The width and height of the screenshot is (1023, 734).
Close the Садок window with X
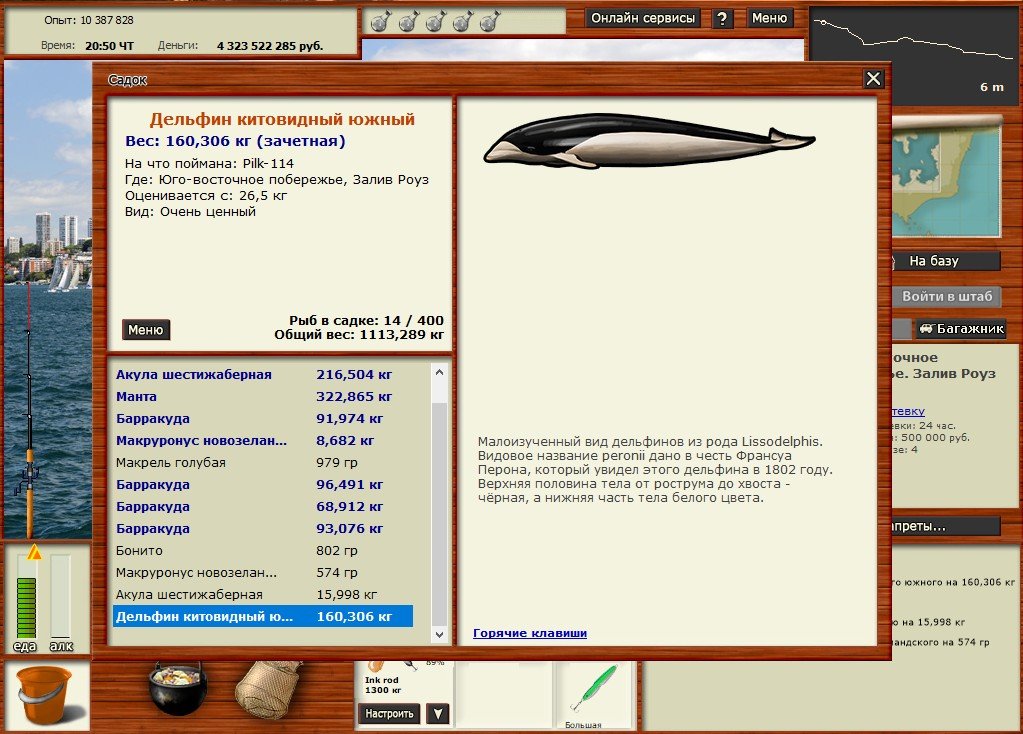pos(873,79)
